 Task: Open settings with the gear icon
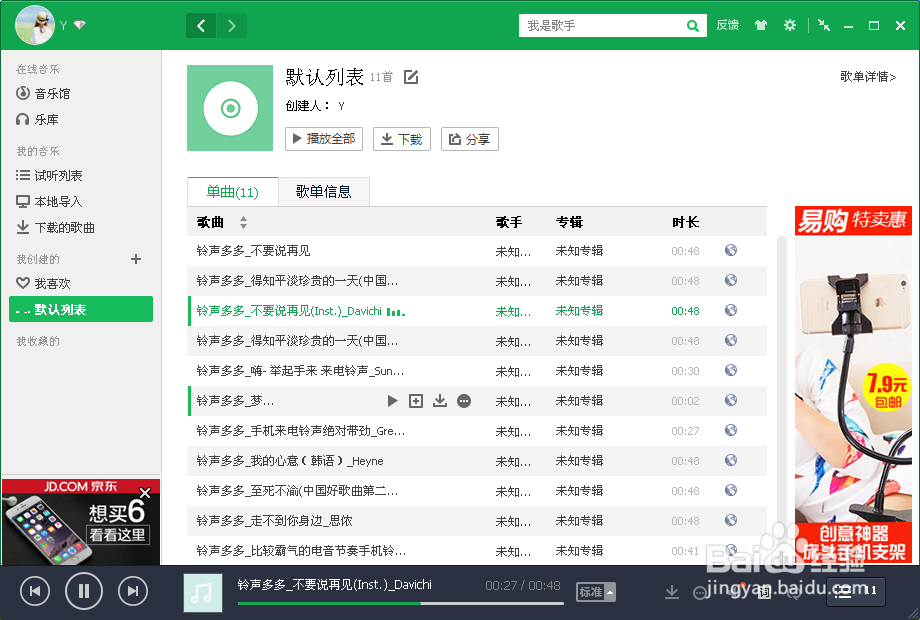[x=790, y=25]
